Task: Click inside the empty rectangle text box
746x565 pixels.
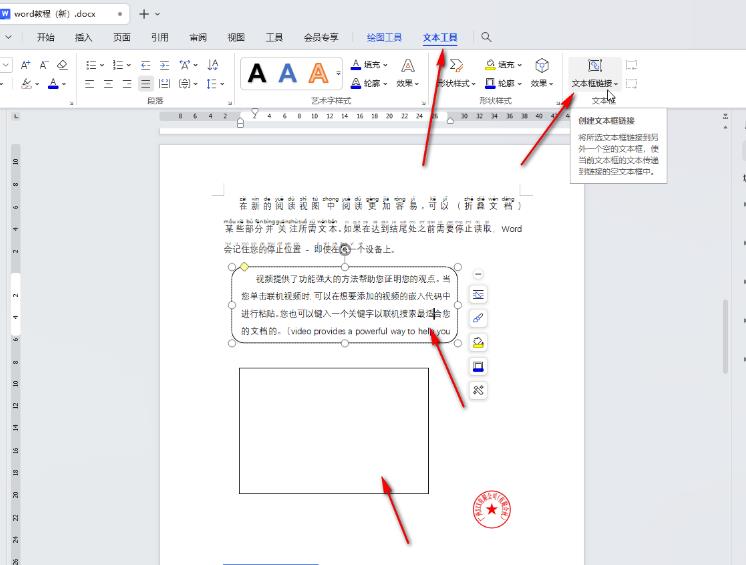Action: point(334,430)
